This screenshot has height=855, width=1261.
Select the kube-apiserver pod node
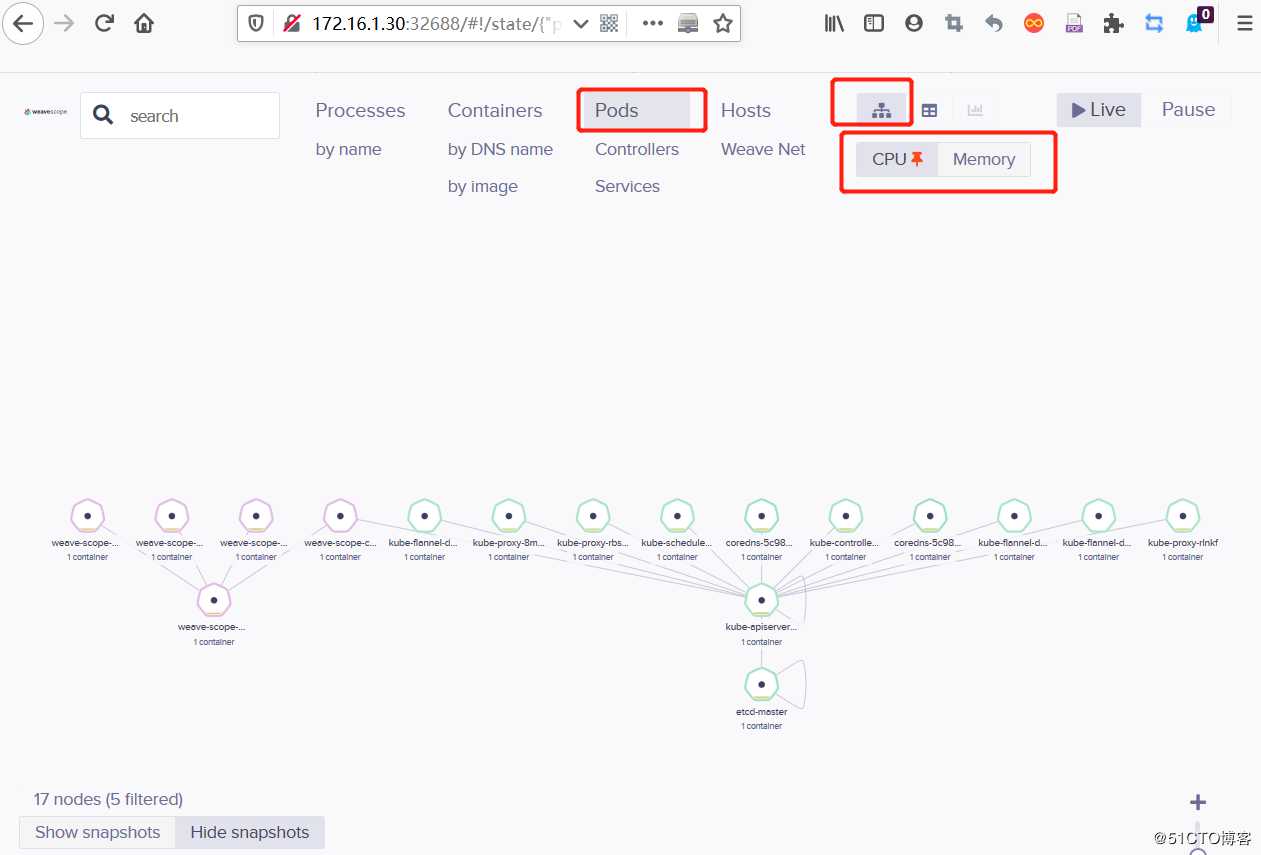(x=761, y=600)
